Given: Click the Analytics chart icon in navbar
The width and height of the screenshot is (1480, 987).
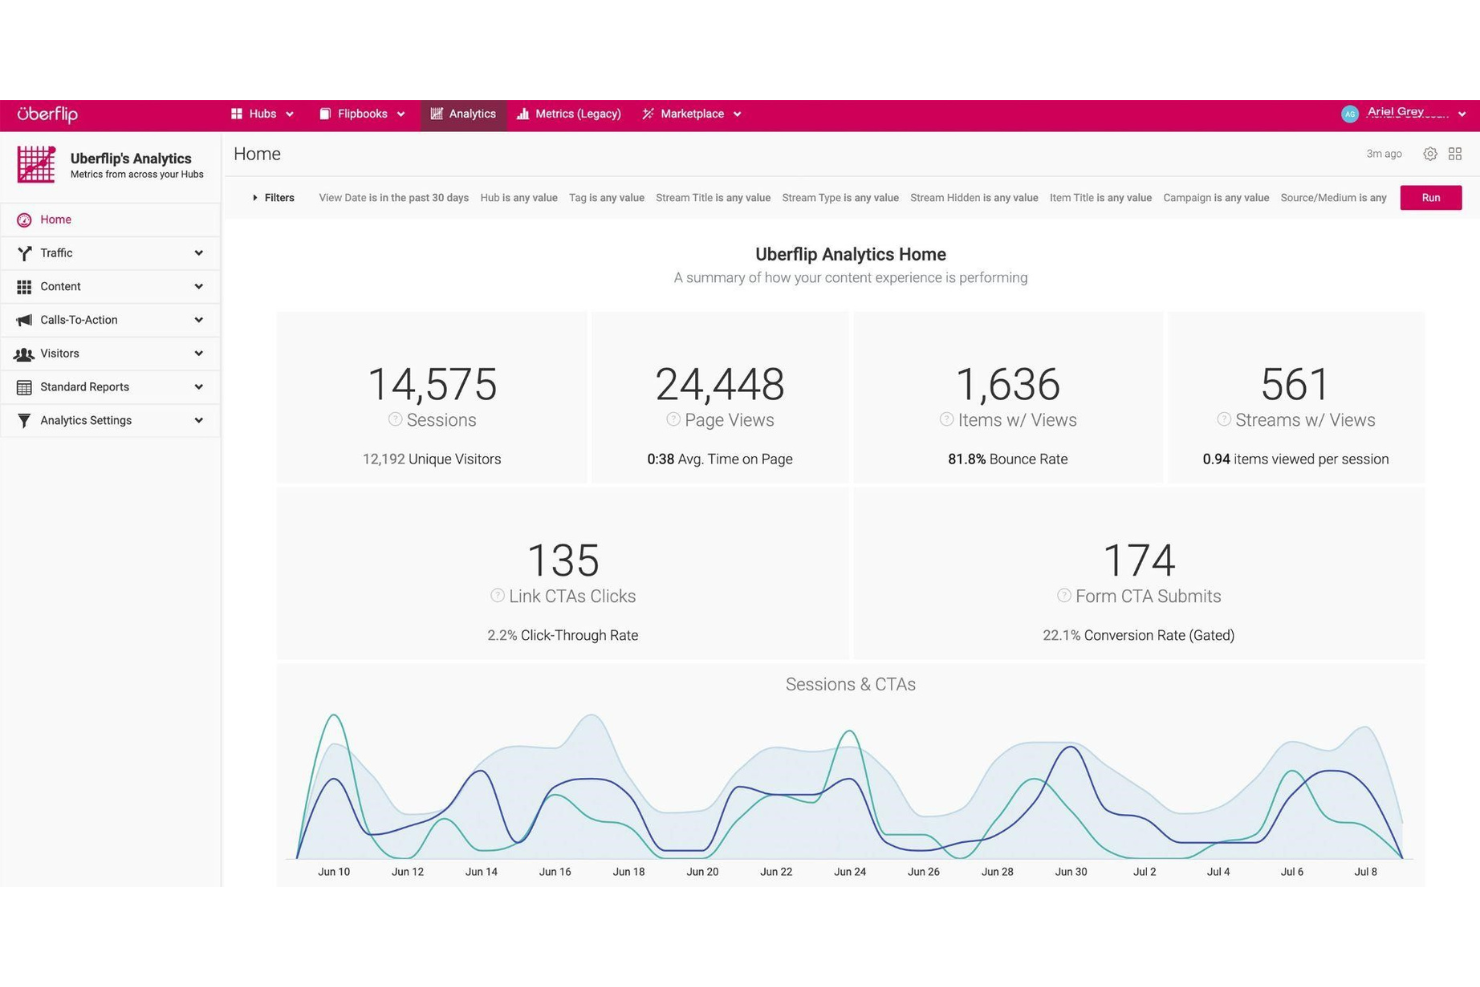Looking at the screenshot, I should pos(437,114).
